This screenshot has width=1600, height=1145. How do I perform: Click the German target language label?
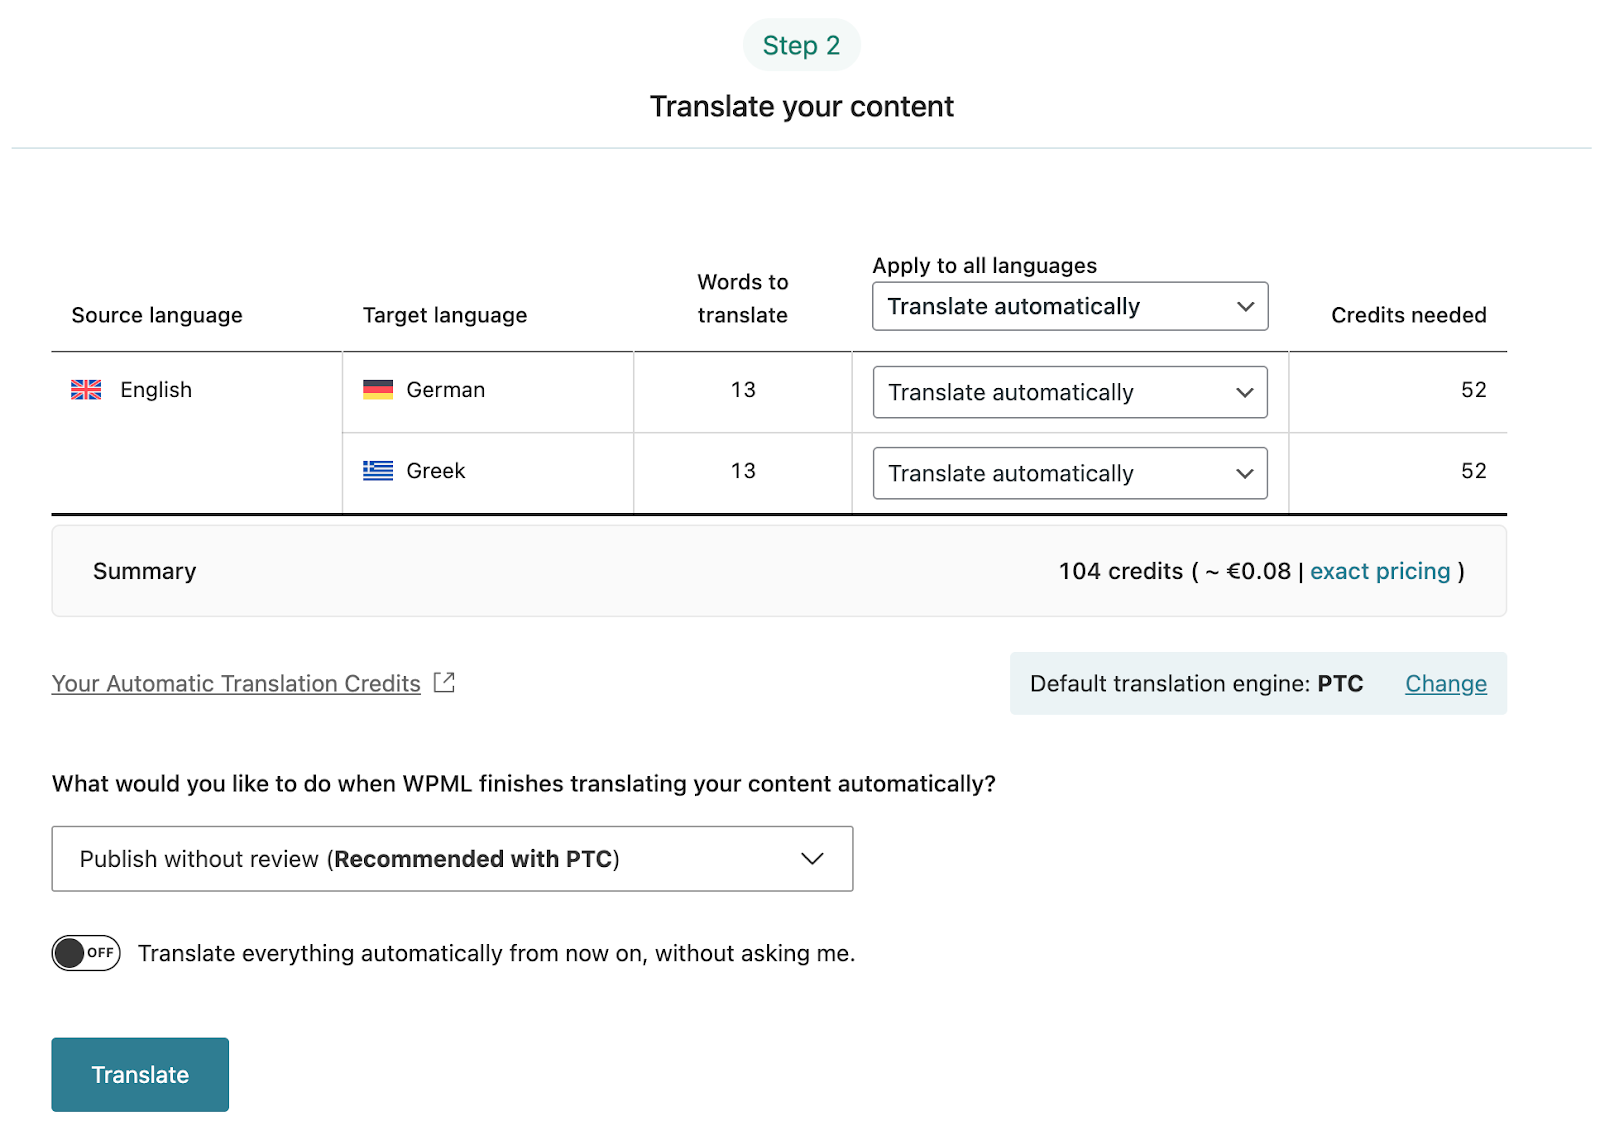(x=446, y=390)
